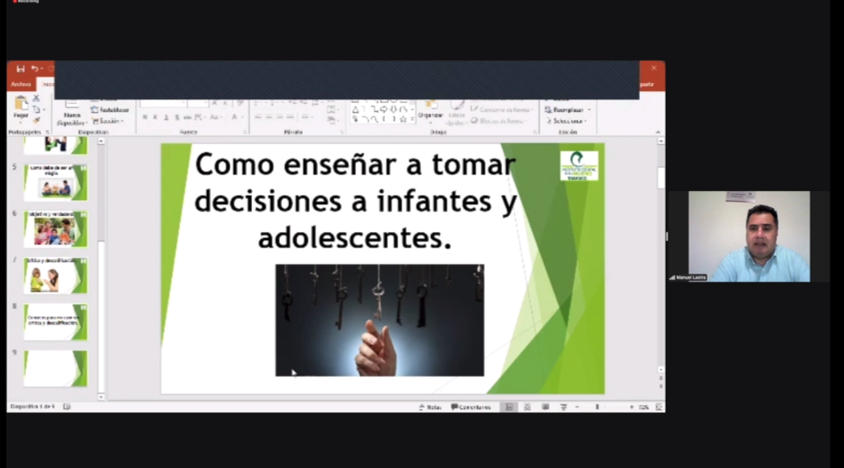This screenshot has width=844, height=468.
Task: Open the change case Aa dropdown
Action: click(x=215, y=117)
